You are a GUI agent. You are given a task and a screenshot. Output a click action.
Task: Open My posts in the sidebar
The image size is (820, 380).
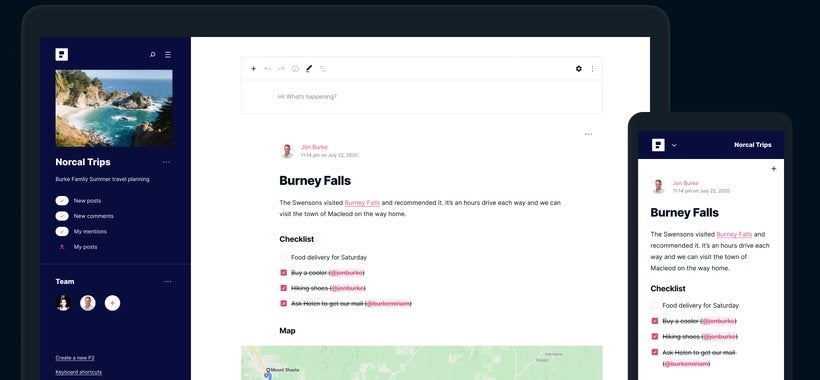(85, 247)
